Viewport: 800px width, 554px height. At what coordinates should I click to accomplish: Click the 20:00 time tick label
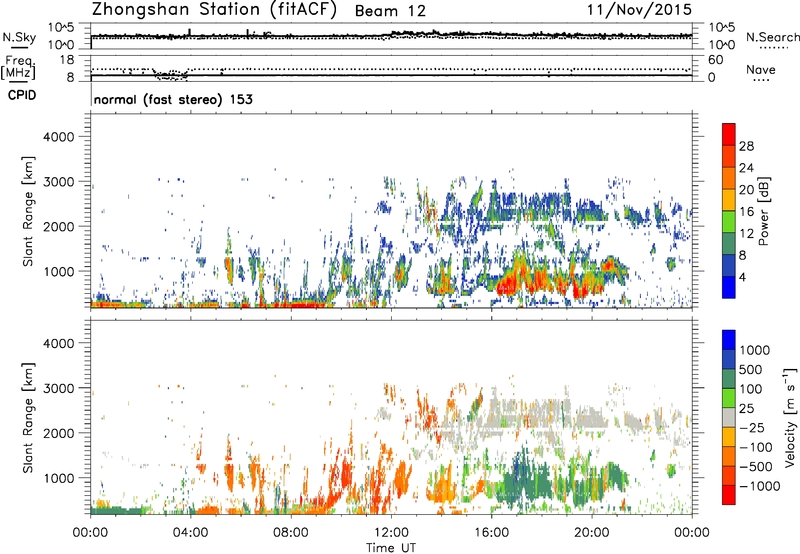[592, 533]
